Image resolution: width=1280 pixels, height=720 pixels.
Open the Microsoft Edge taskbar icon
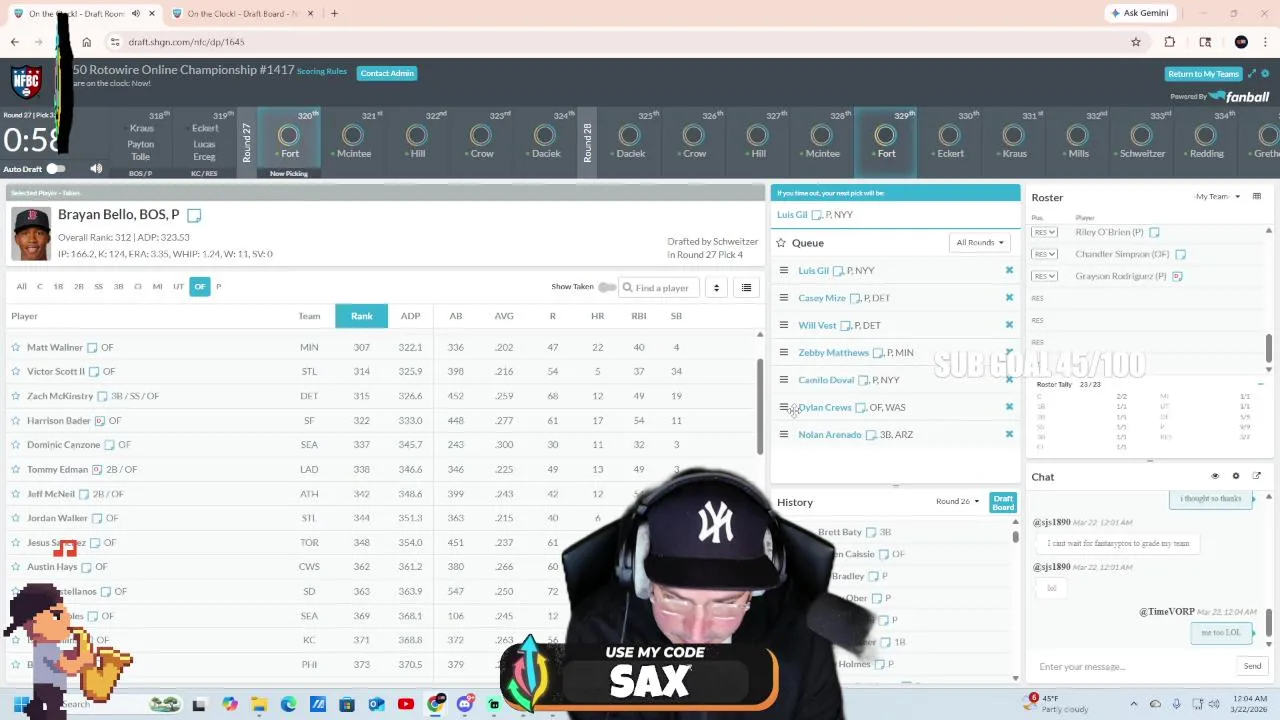tap(288, 705)
